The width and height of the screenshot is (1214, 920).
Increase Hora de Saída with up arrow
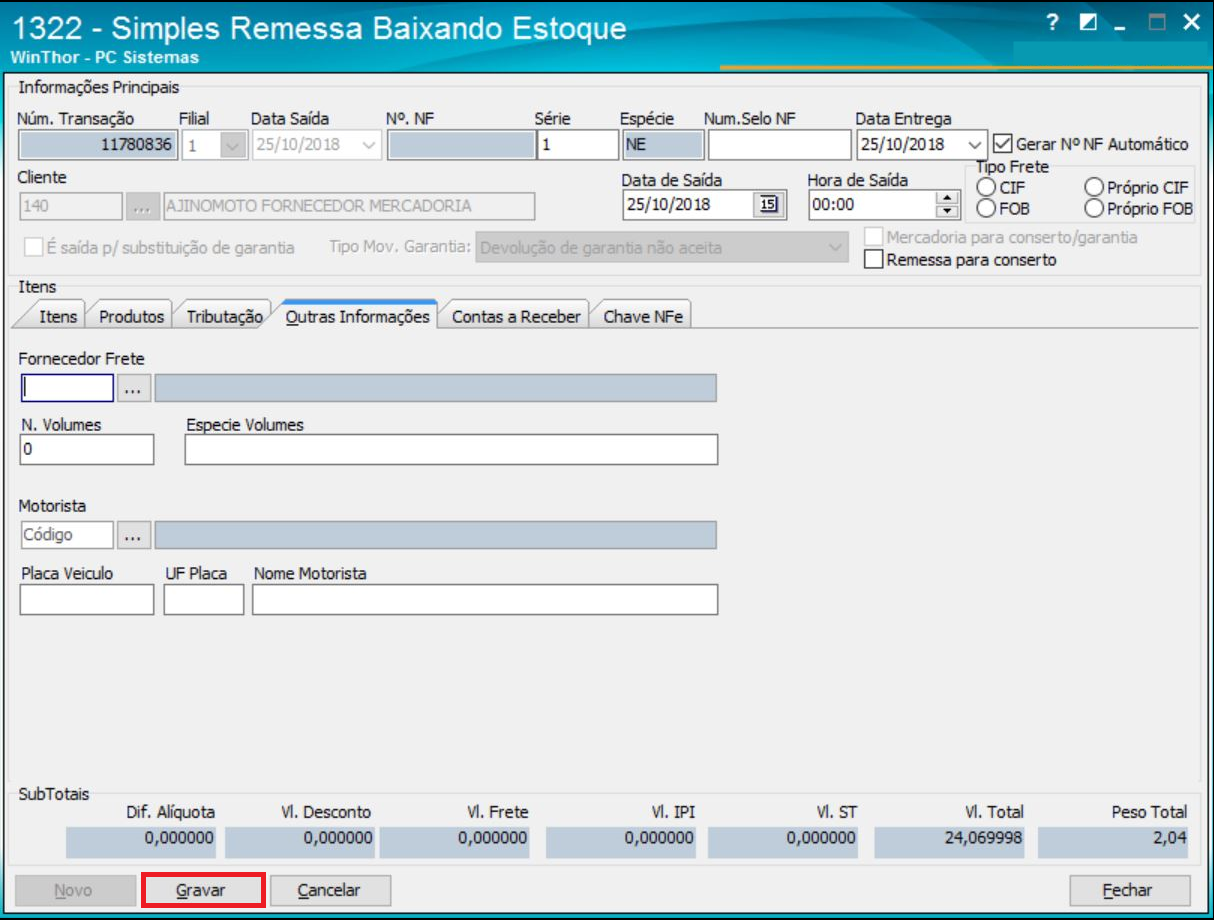click(946, 198)
